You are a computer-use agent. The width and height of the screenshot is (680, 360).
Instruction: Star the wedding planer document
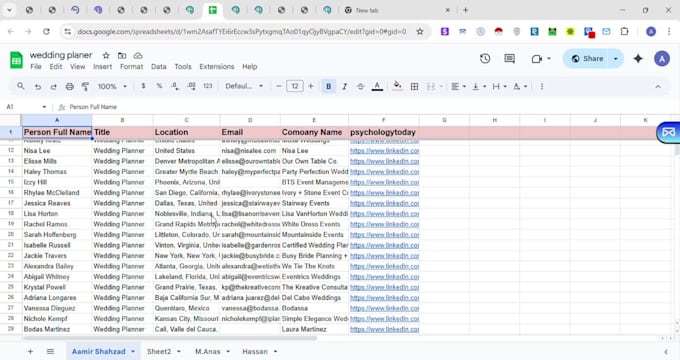(x=106, y=56)
